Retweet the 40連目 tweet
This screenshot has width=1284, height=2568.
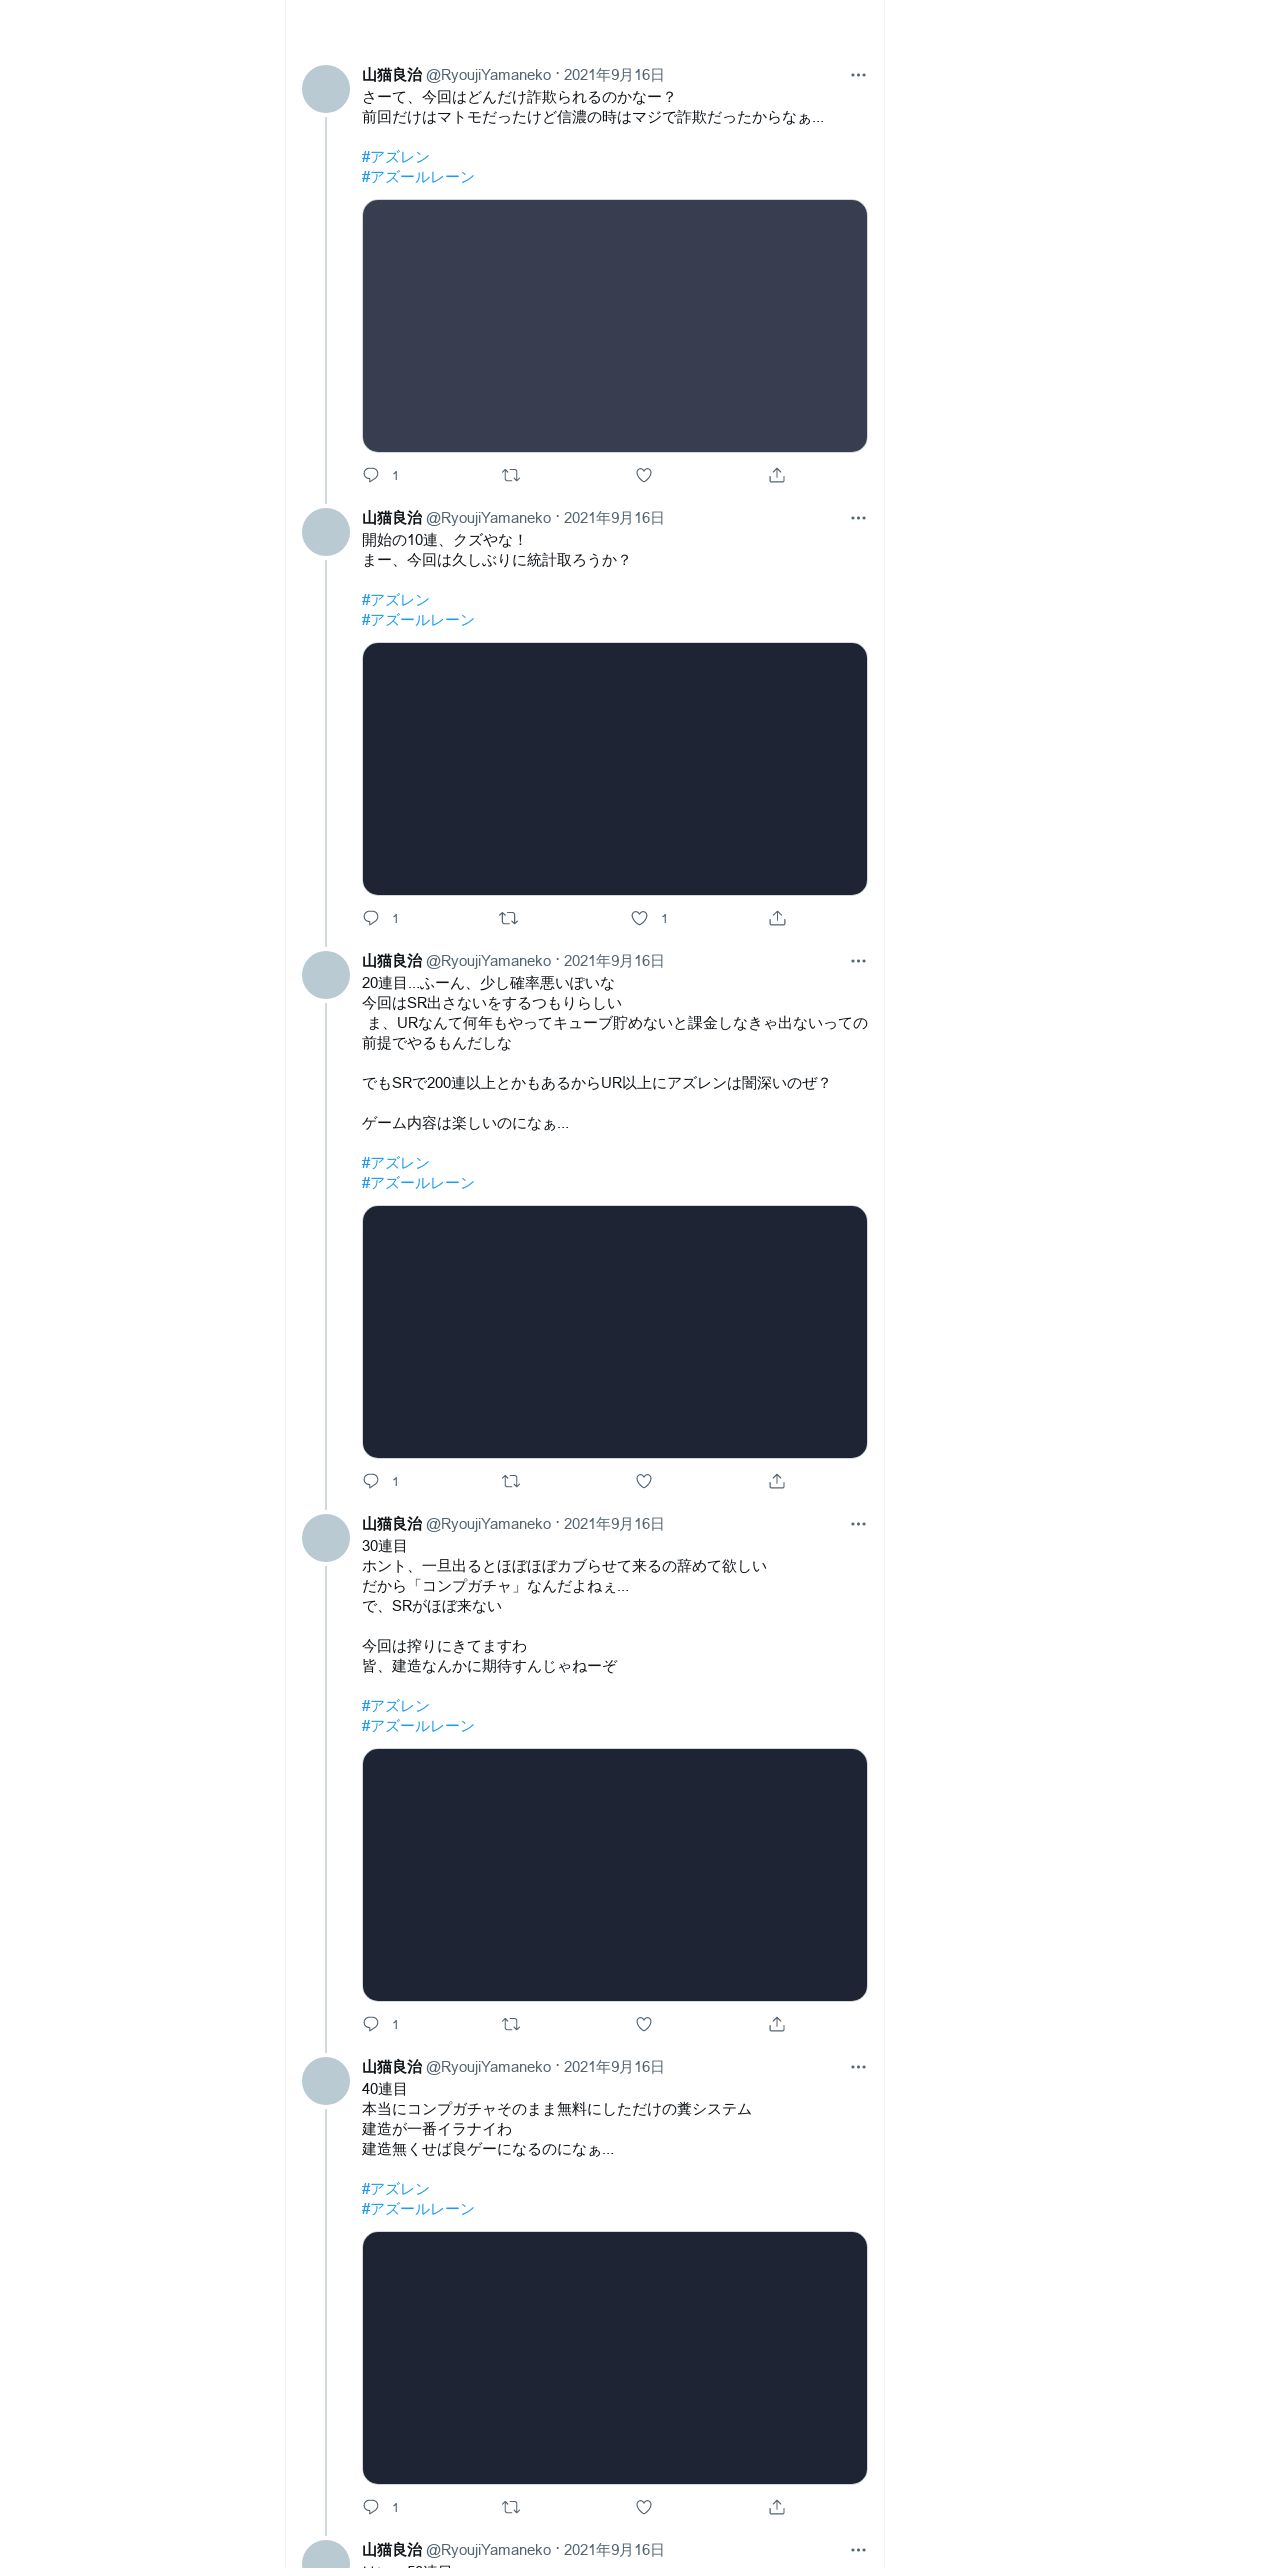point(511,2507)
